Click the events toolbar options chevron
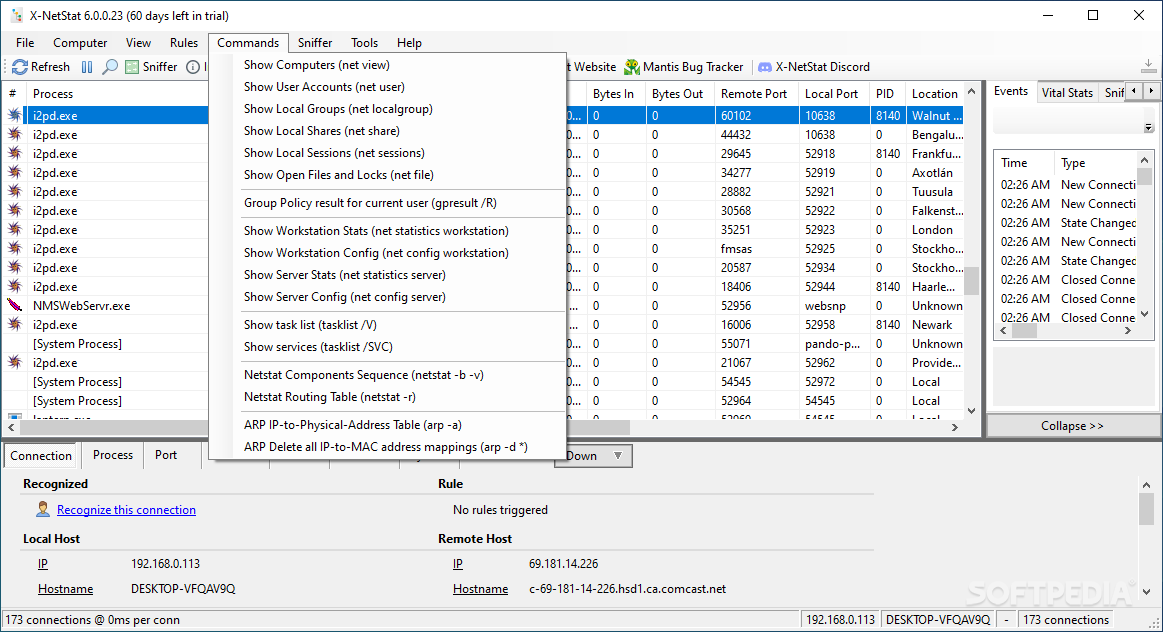This screenshot has height=632, width=1163. click(1148, 128)
